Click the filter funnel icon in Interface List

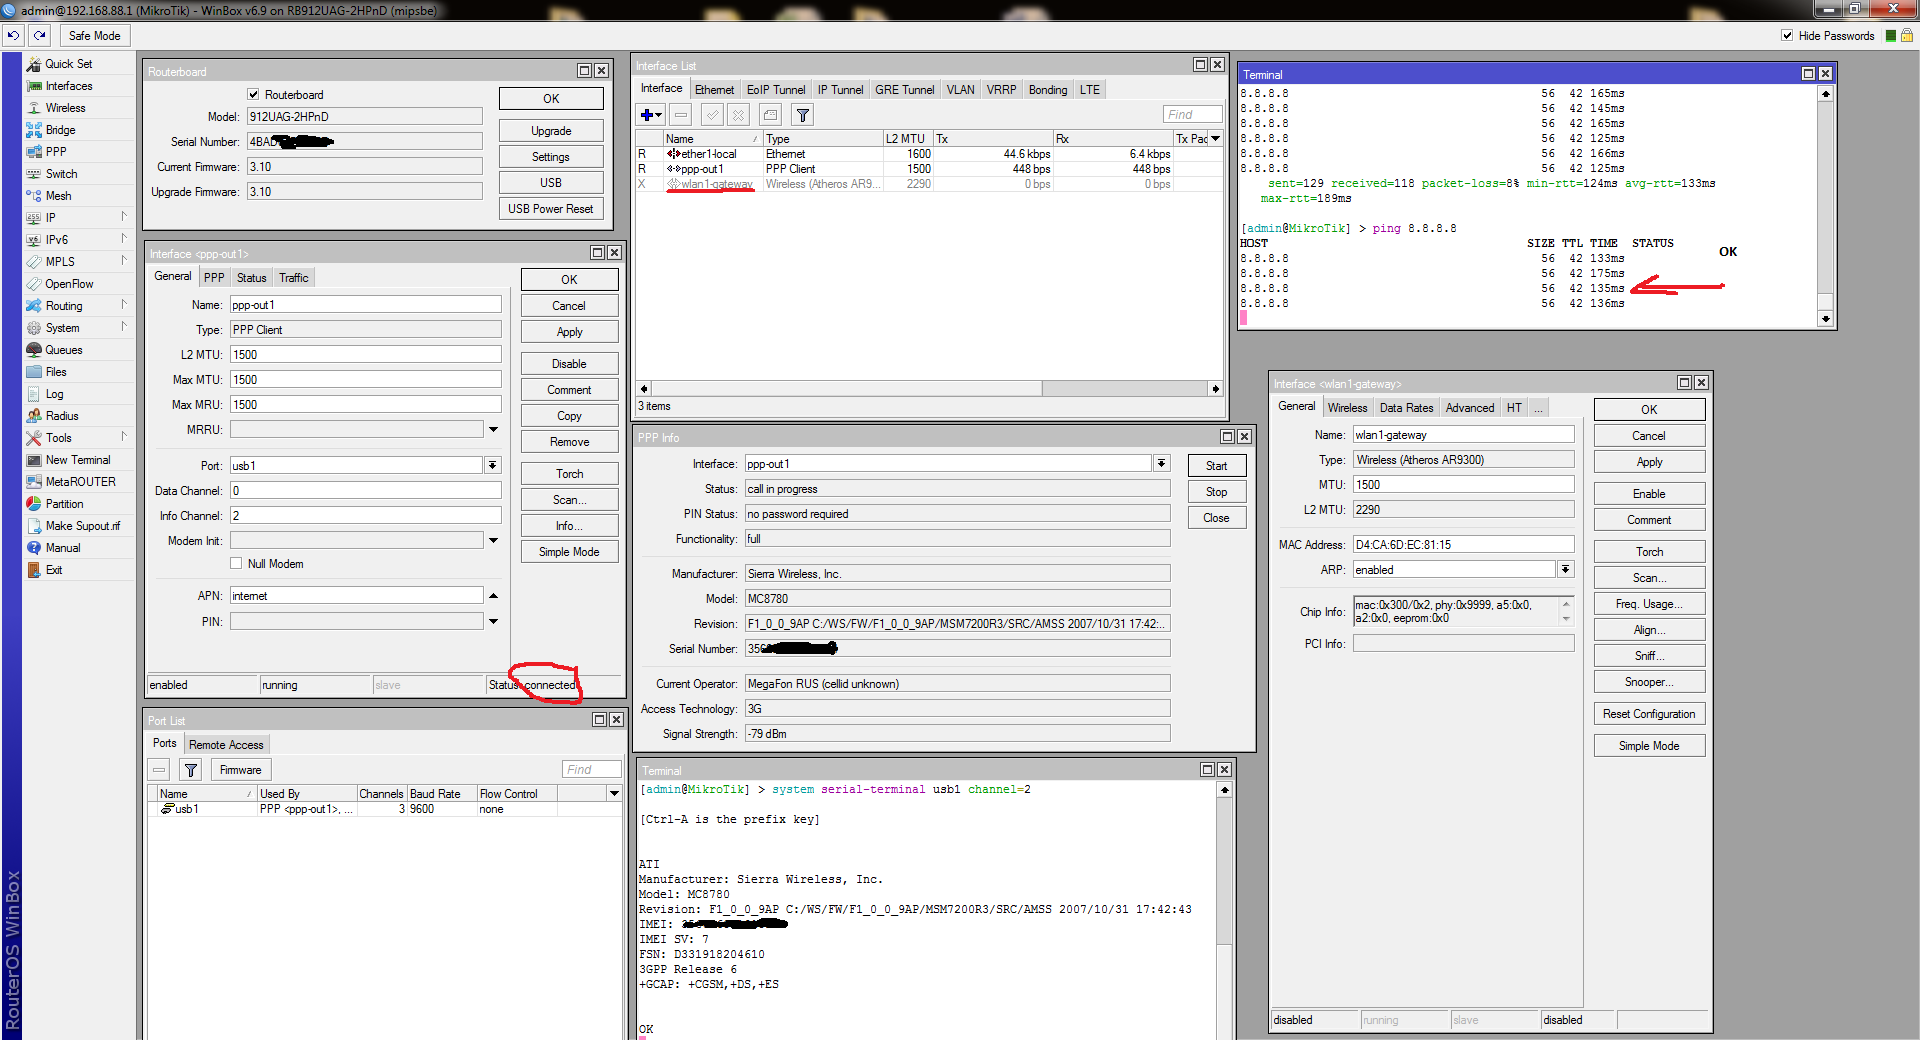(x=802, y=115)
